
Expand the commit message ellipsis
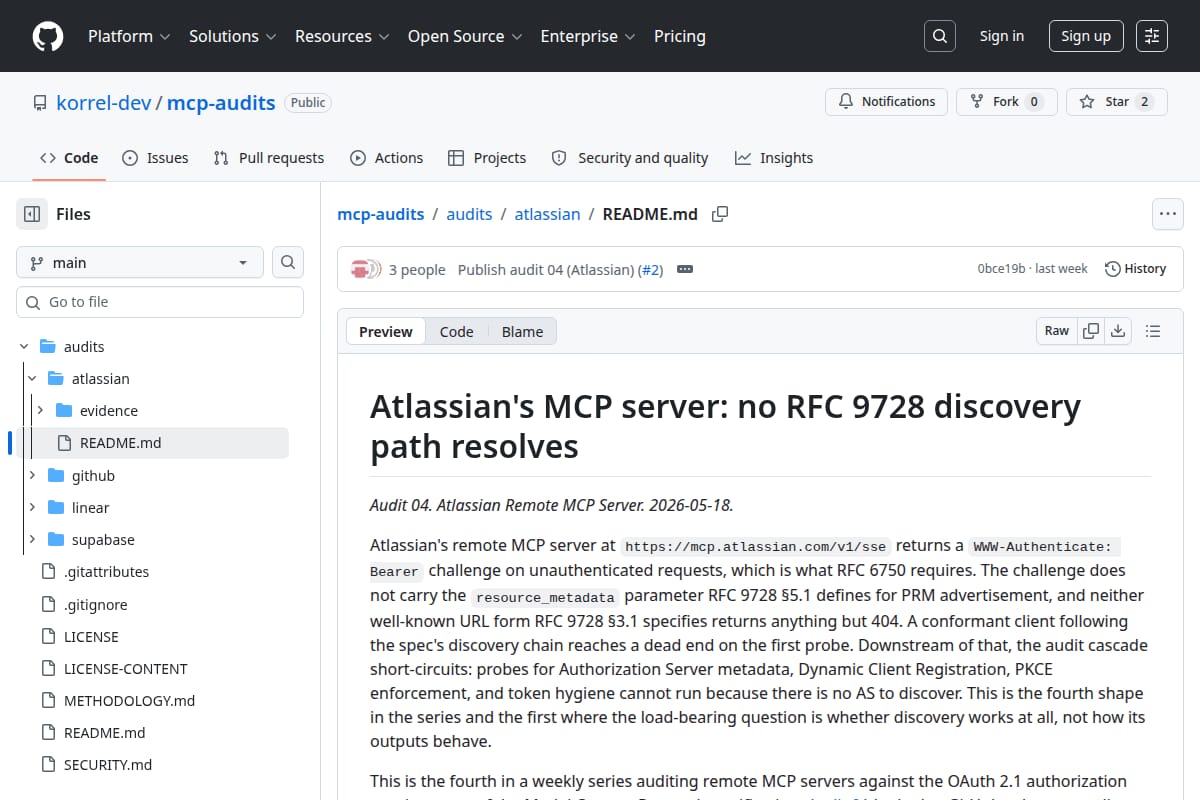685,269
